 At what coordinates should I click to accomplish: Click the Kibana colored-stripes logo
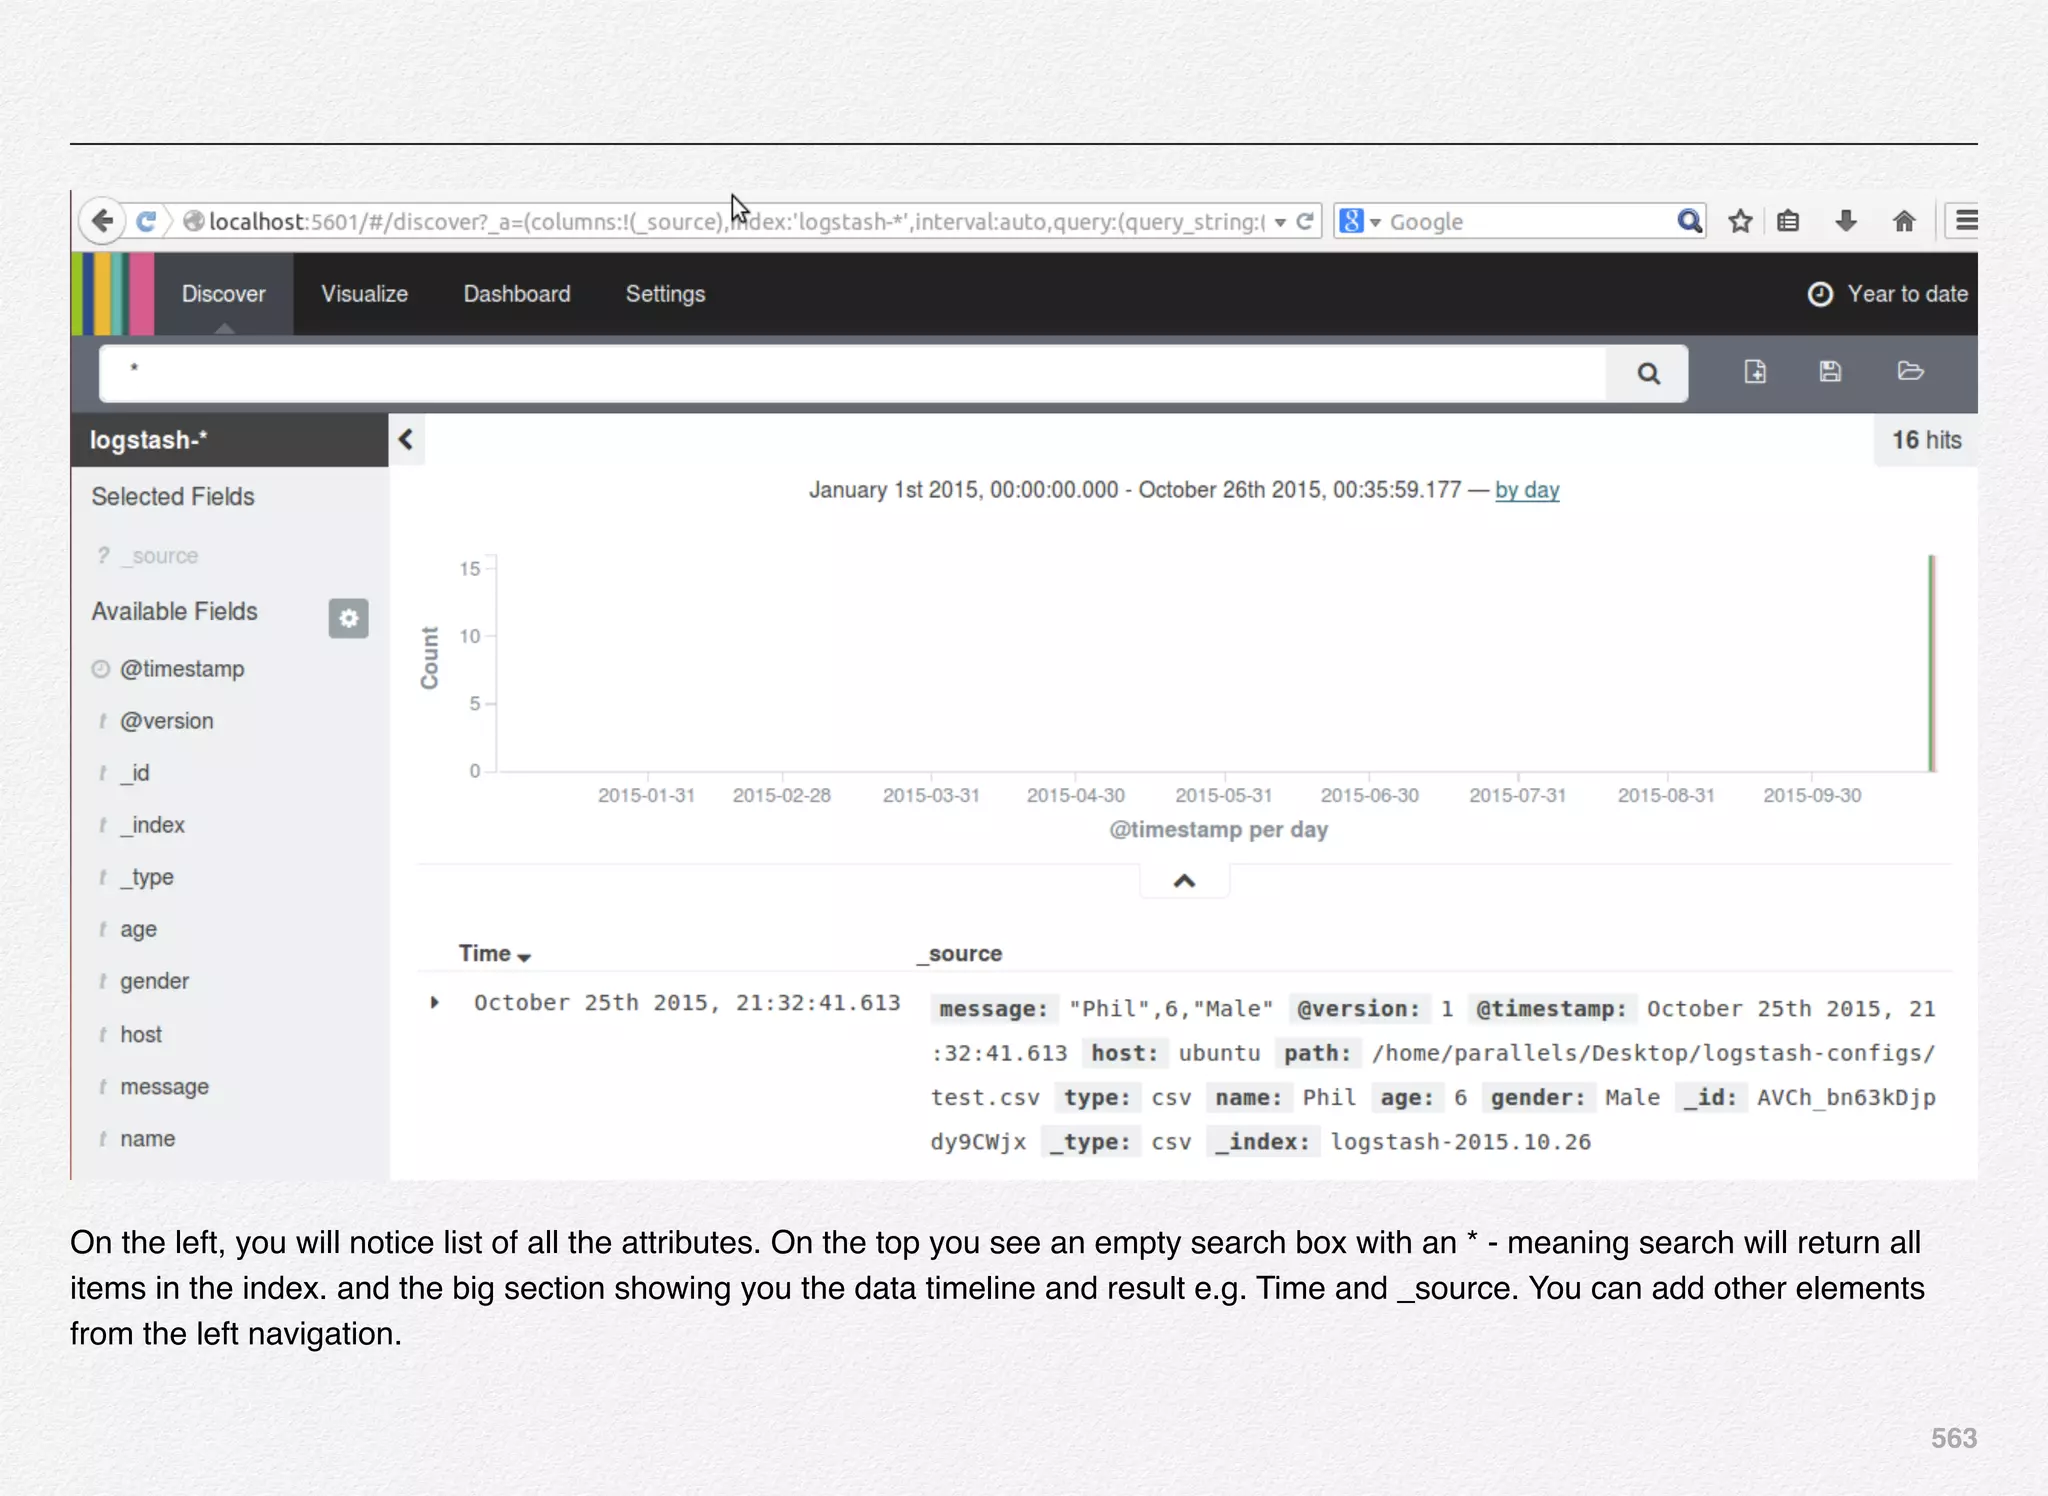[113, 294]
